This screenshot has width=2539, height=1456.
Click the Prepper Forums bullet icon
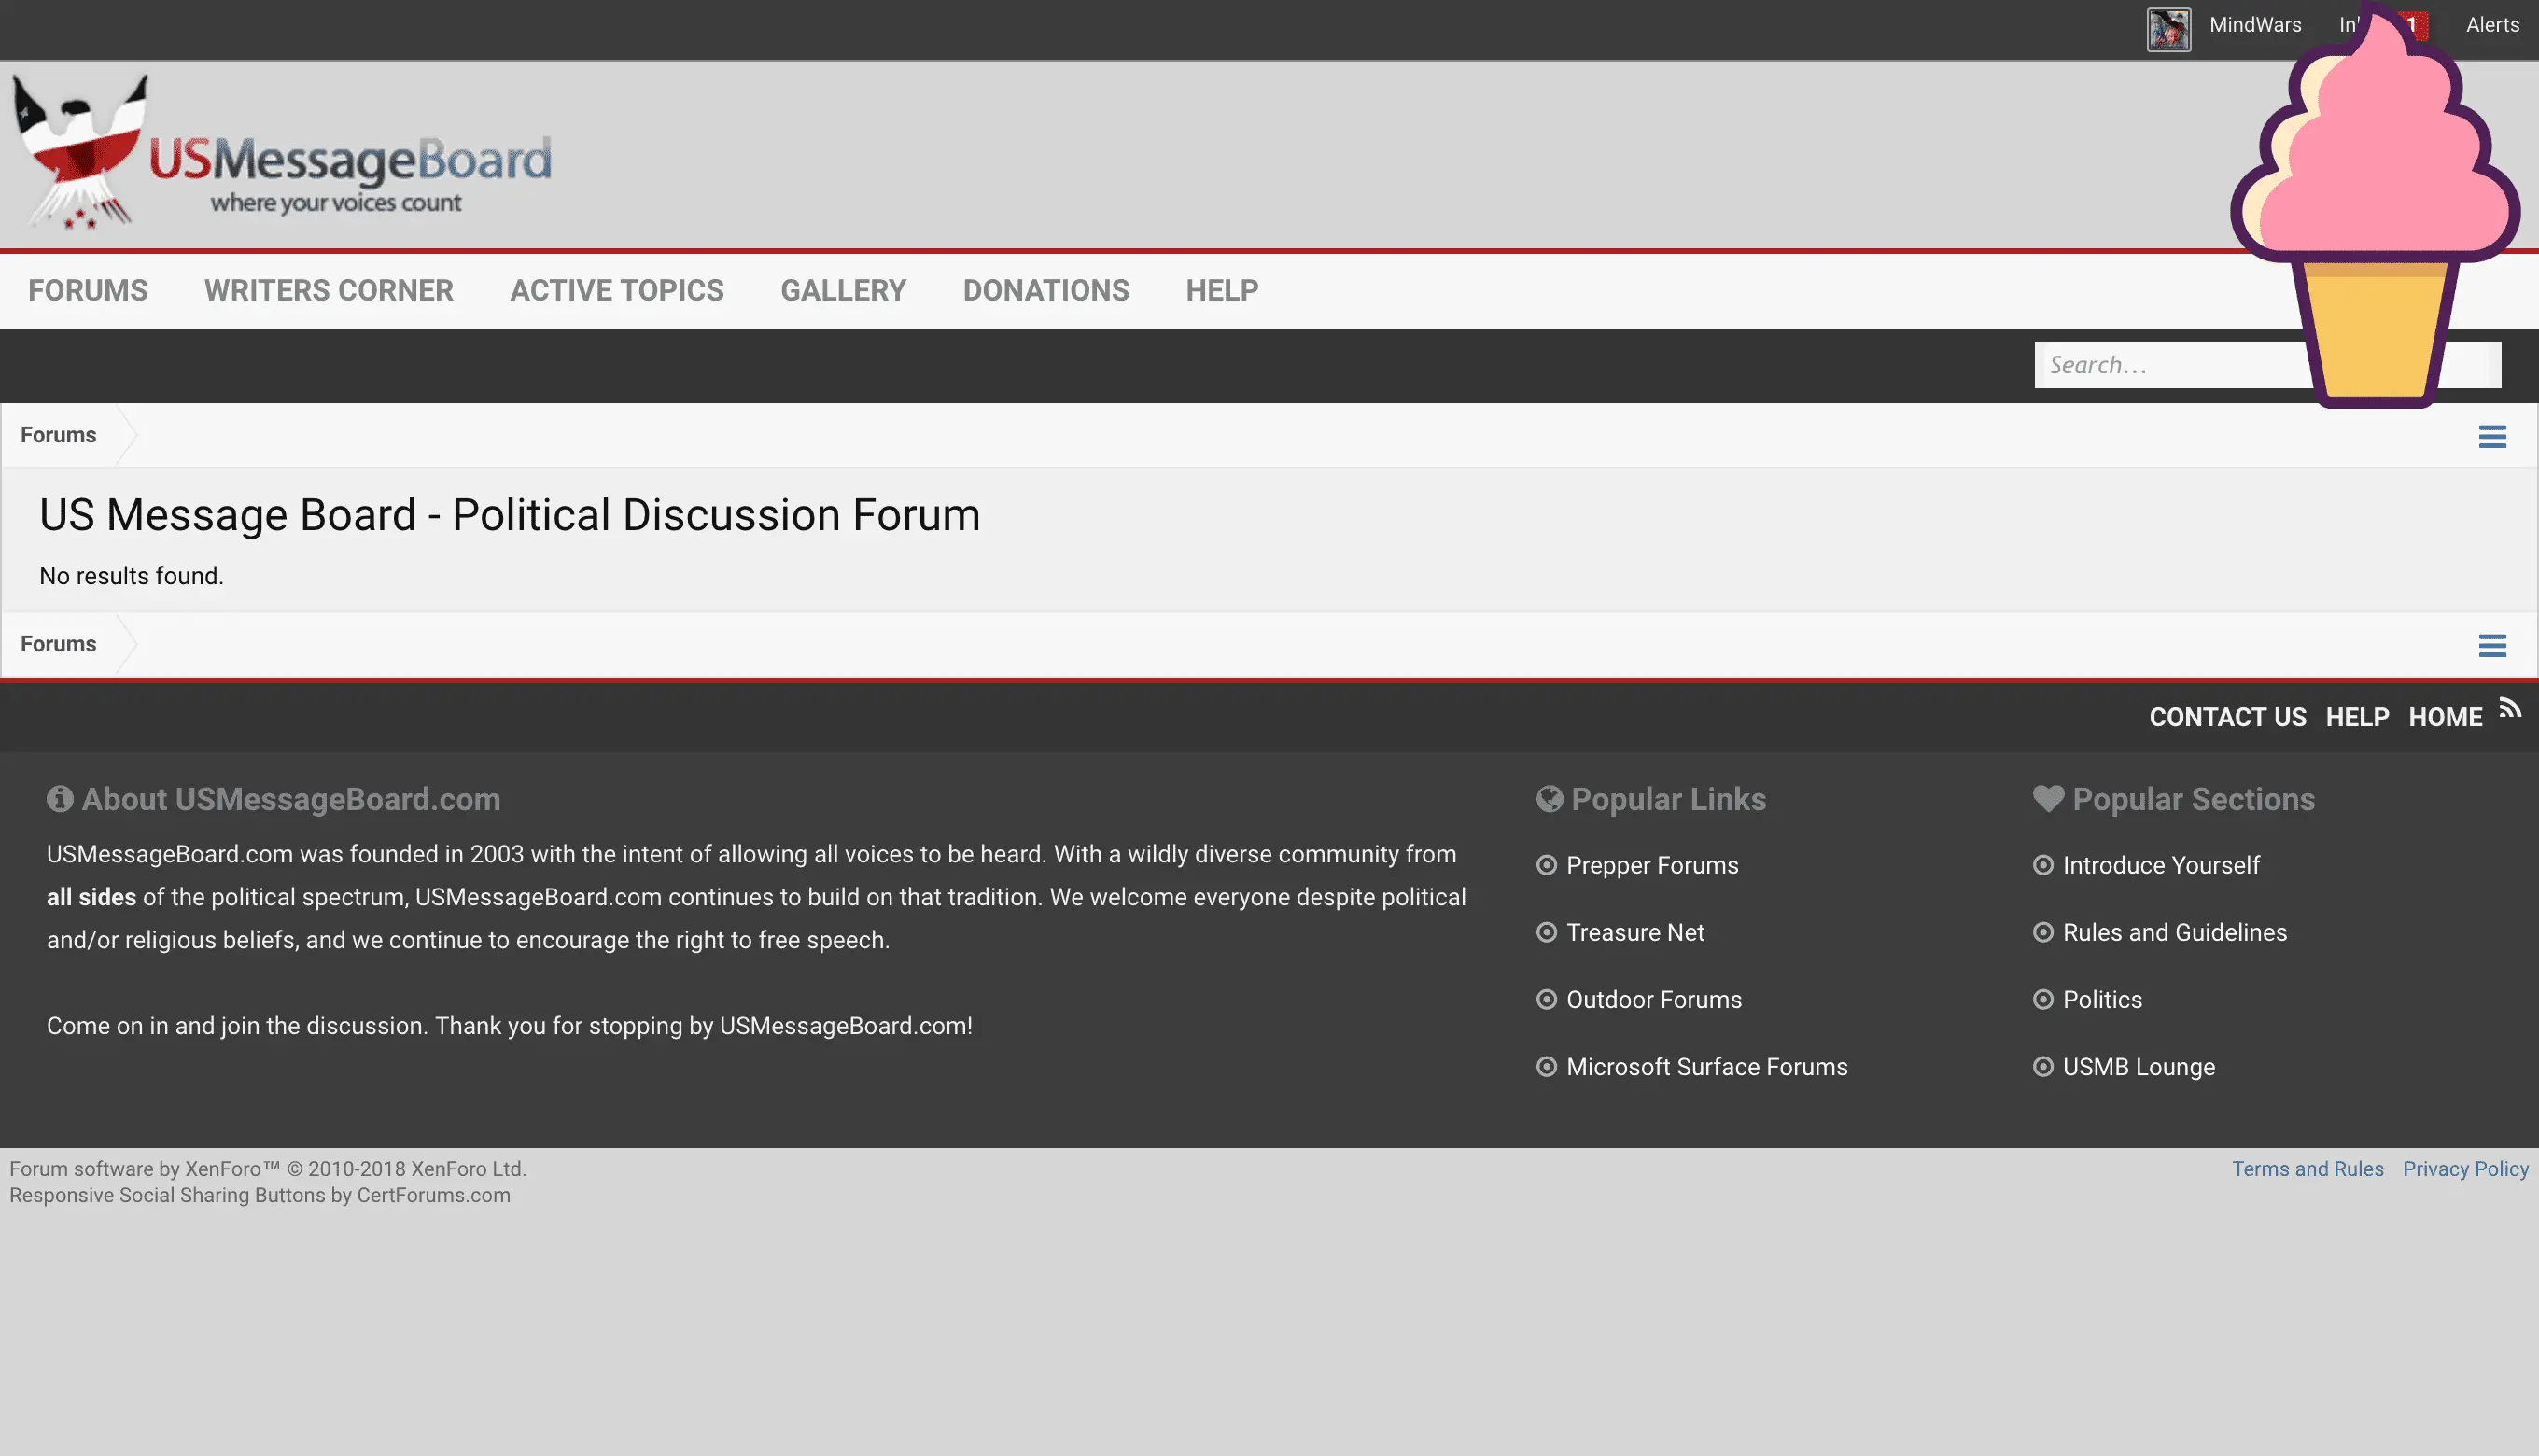click(1546, 865)
